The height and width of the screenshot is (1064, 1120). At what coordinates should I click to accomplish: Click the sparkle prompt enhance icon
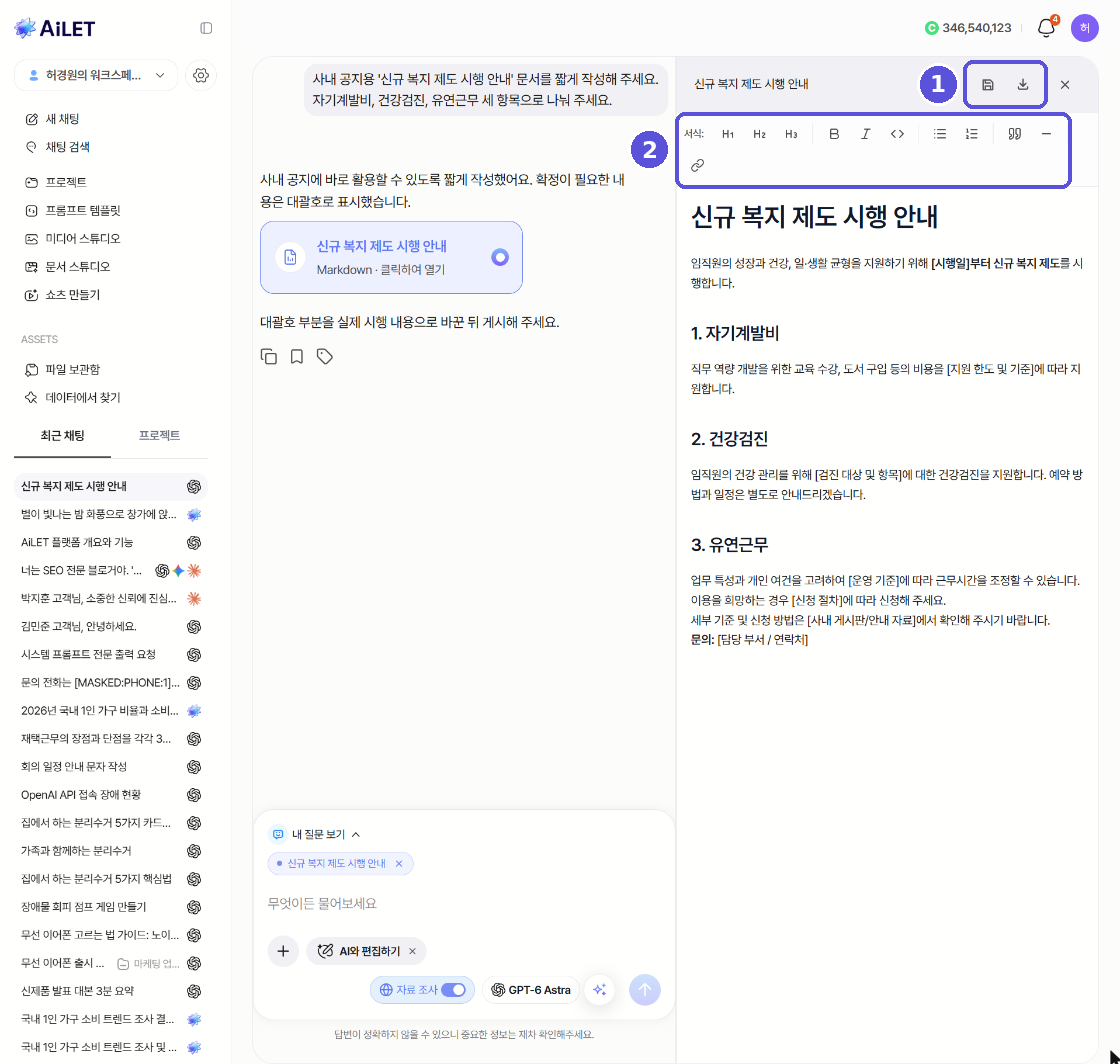(599, 990)
